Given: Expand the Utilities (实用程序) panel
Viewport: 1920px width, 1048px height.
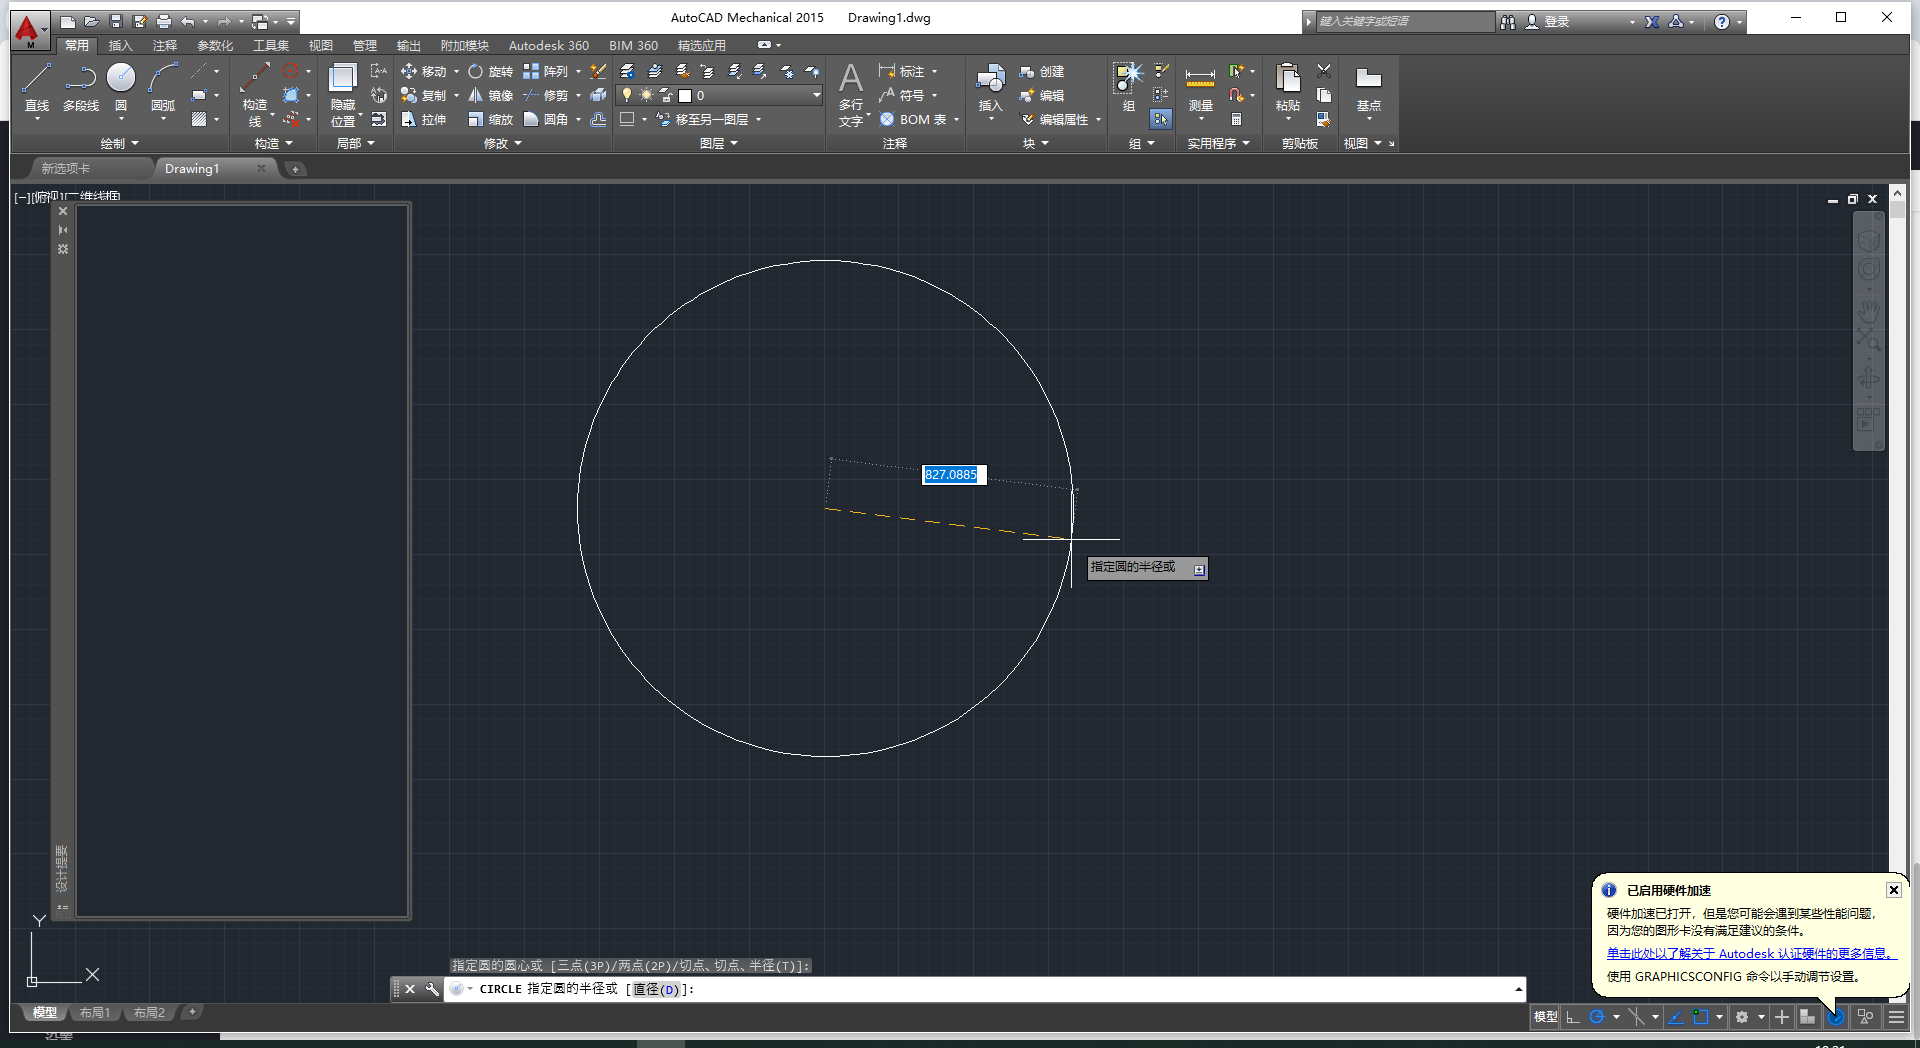Looking at the screenshot, I should coord(1218,143).
